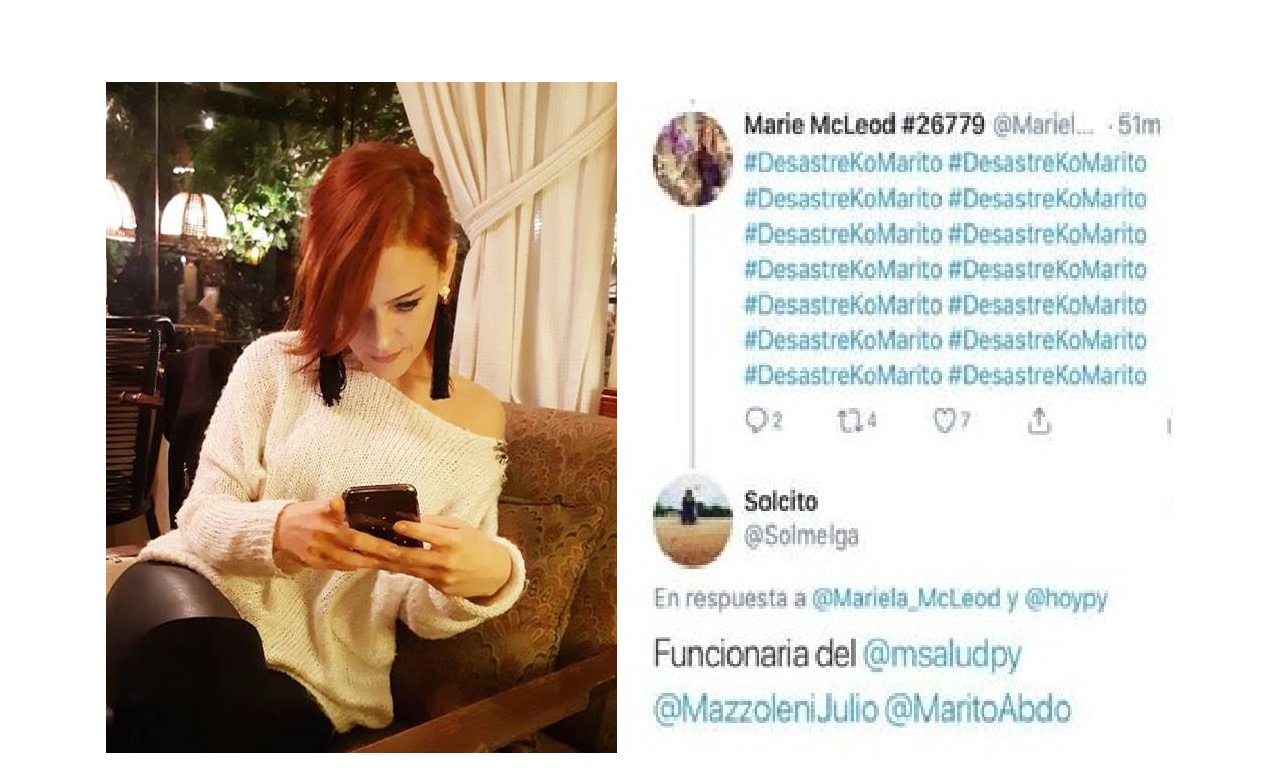Click the Solcito display name
The image size is (1278, 776).
pyautogui.click(x=780, y=501)
